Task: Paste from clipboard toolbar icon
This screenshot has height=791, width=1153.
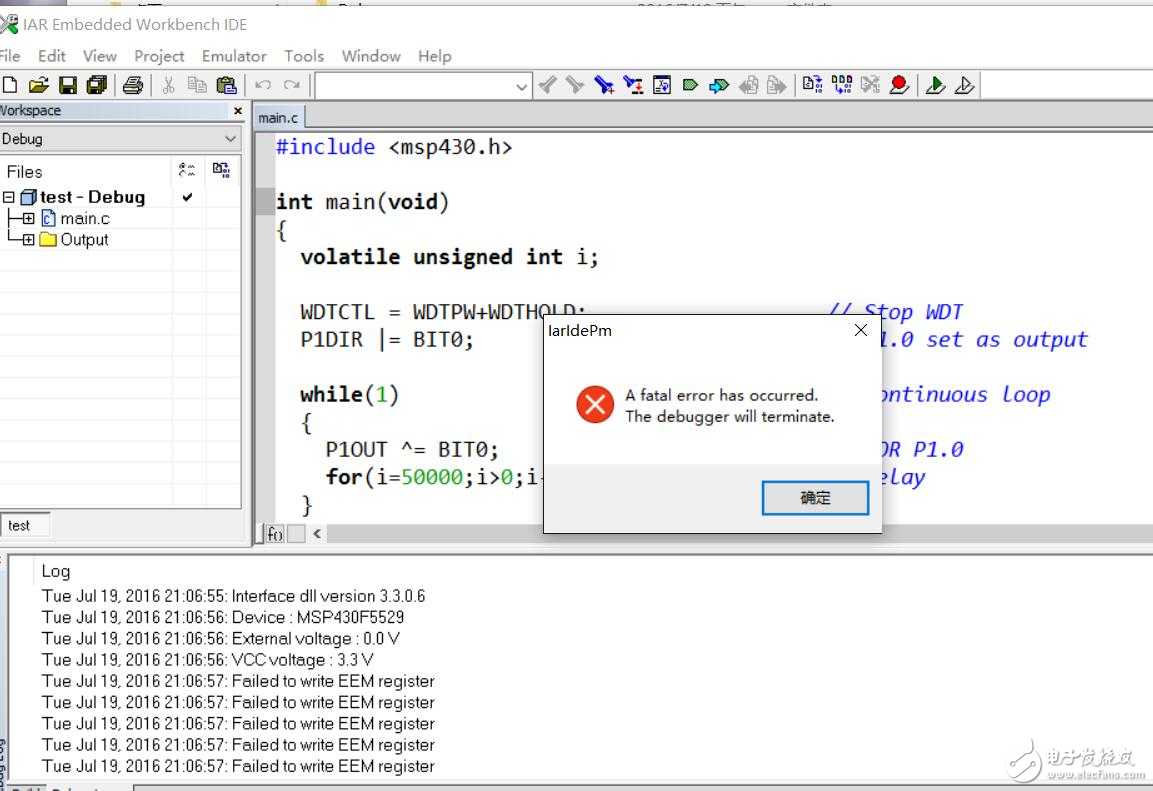Action: pos(226,85)
